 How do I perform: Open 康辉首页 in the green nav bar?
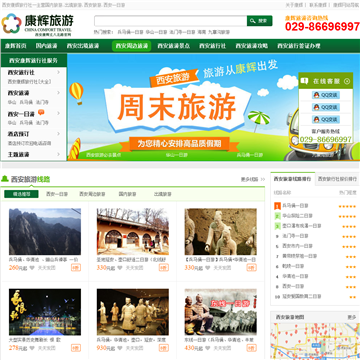(x=15, y=46)
